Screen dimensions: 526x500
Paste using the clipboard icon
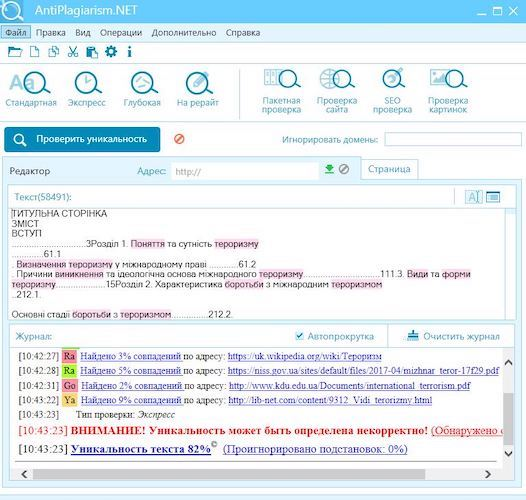(x=92, y=52)
